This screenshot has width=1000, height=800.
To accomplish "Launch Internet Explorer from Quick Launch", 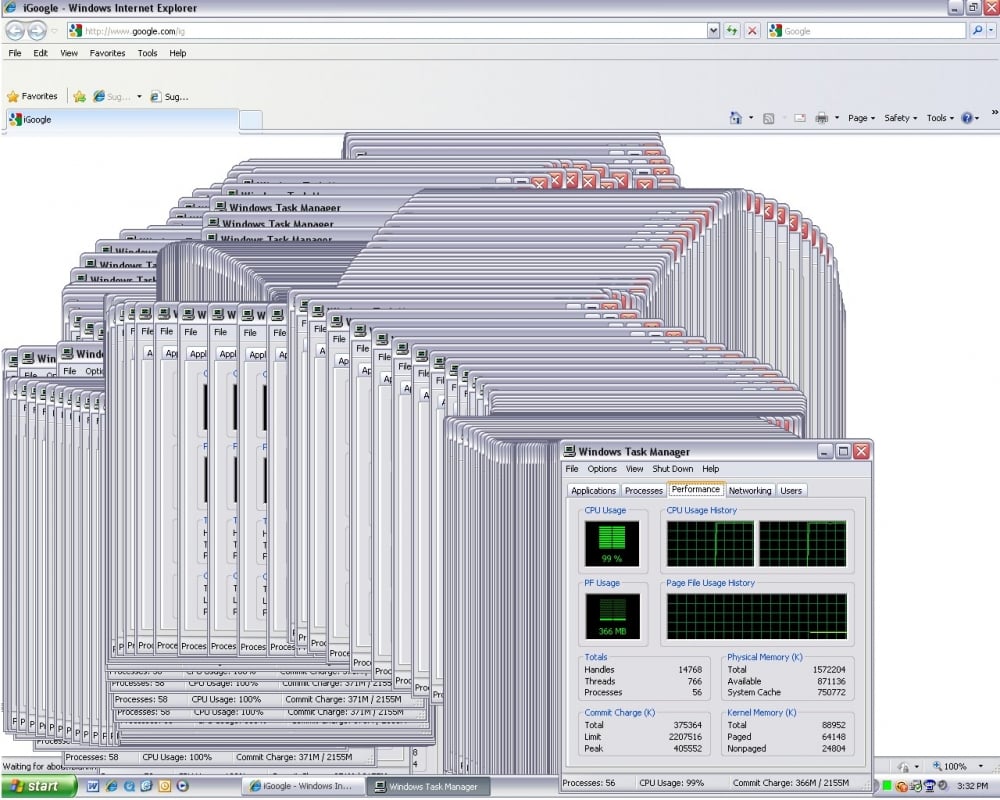I will tap(111, 787).
